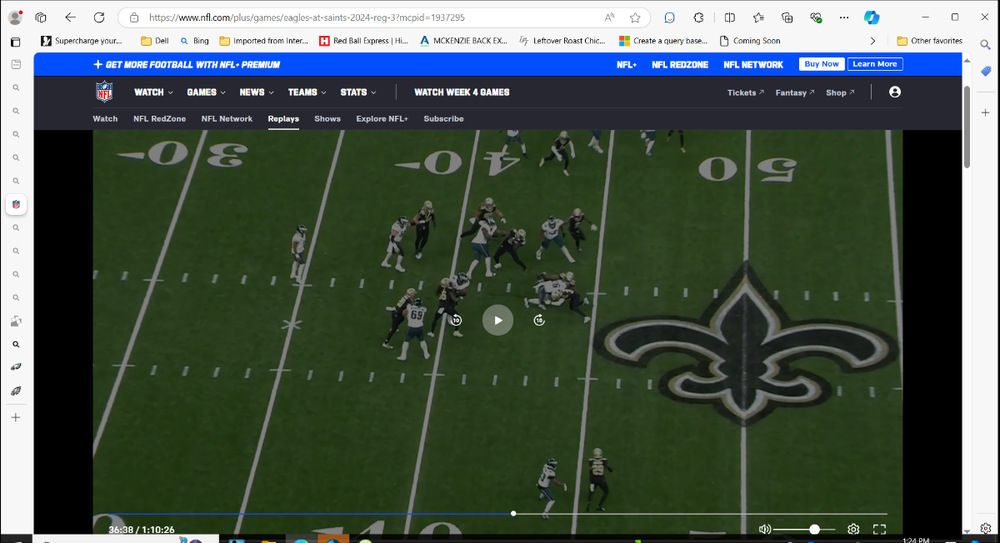Enter fullscreen video mode
Image resolution: width=1000 pixels, height=543 pixels.
pos(880,529)
